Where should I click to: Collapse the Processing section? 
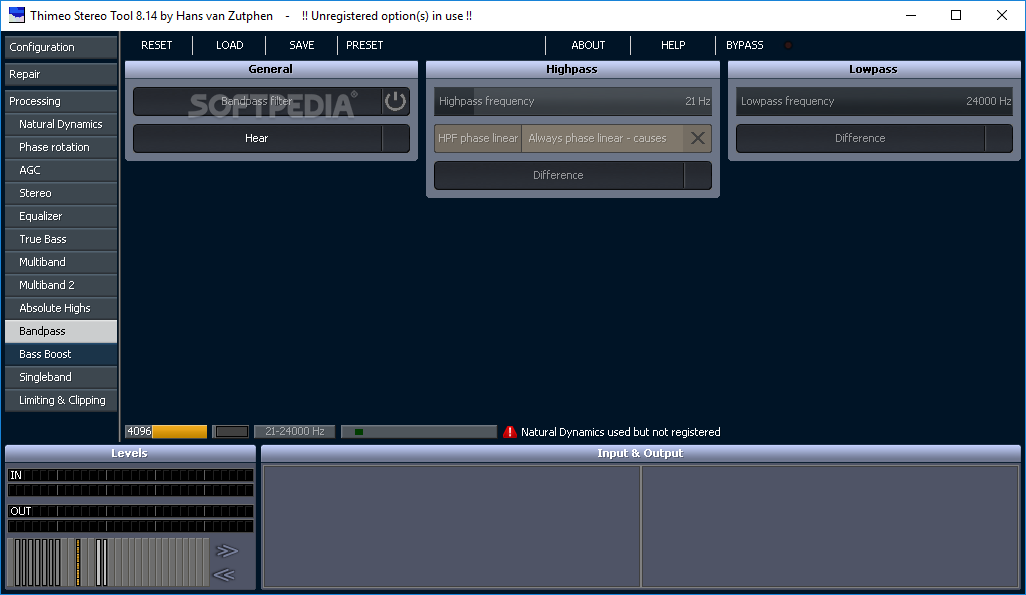click(x=61, y=101)
